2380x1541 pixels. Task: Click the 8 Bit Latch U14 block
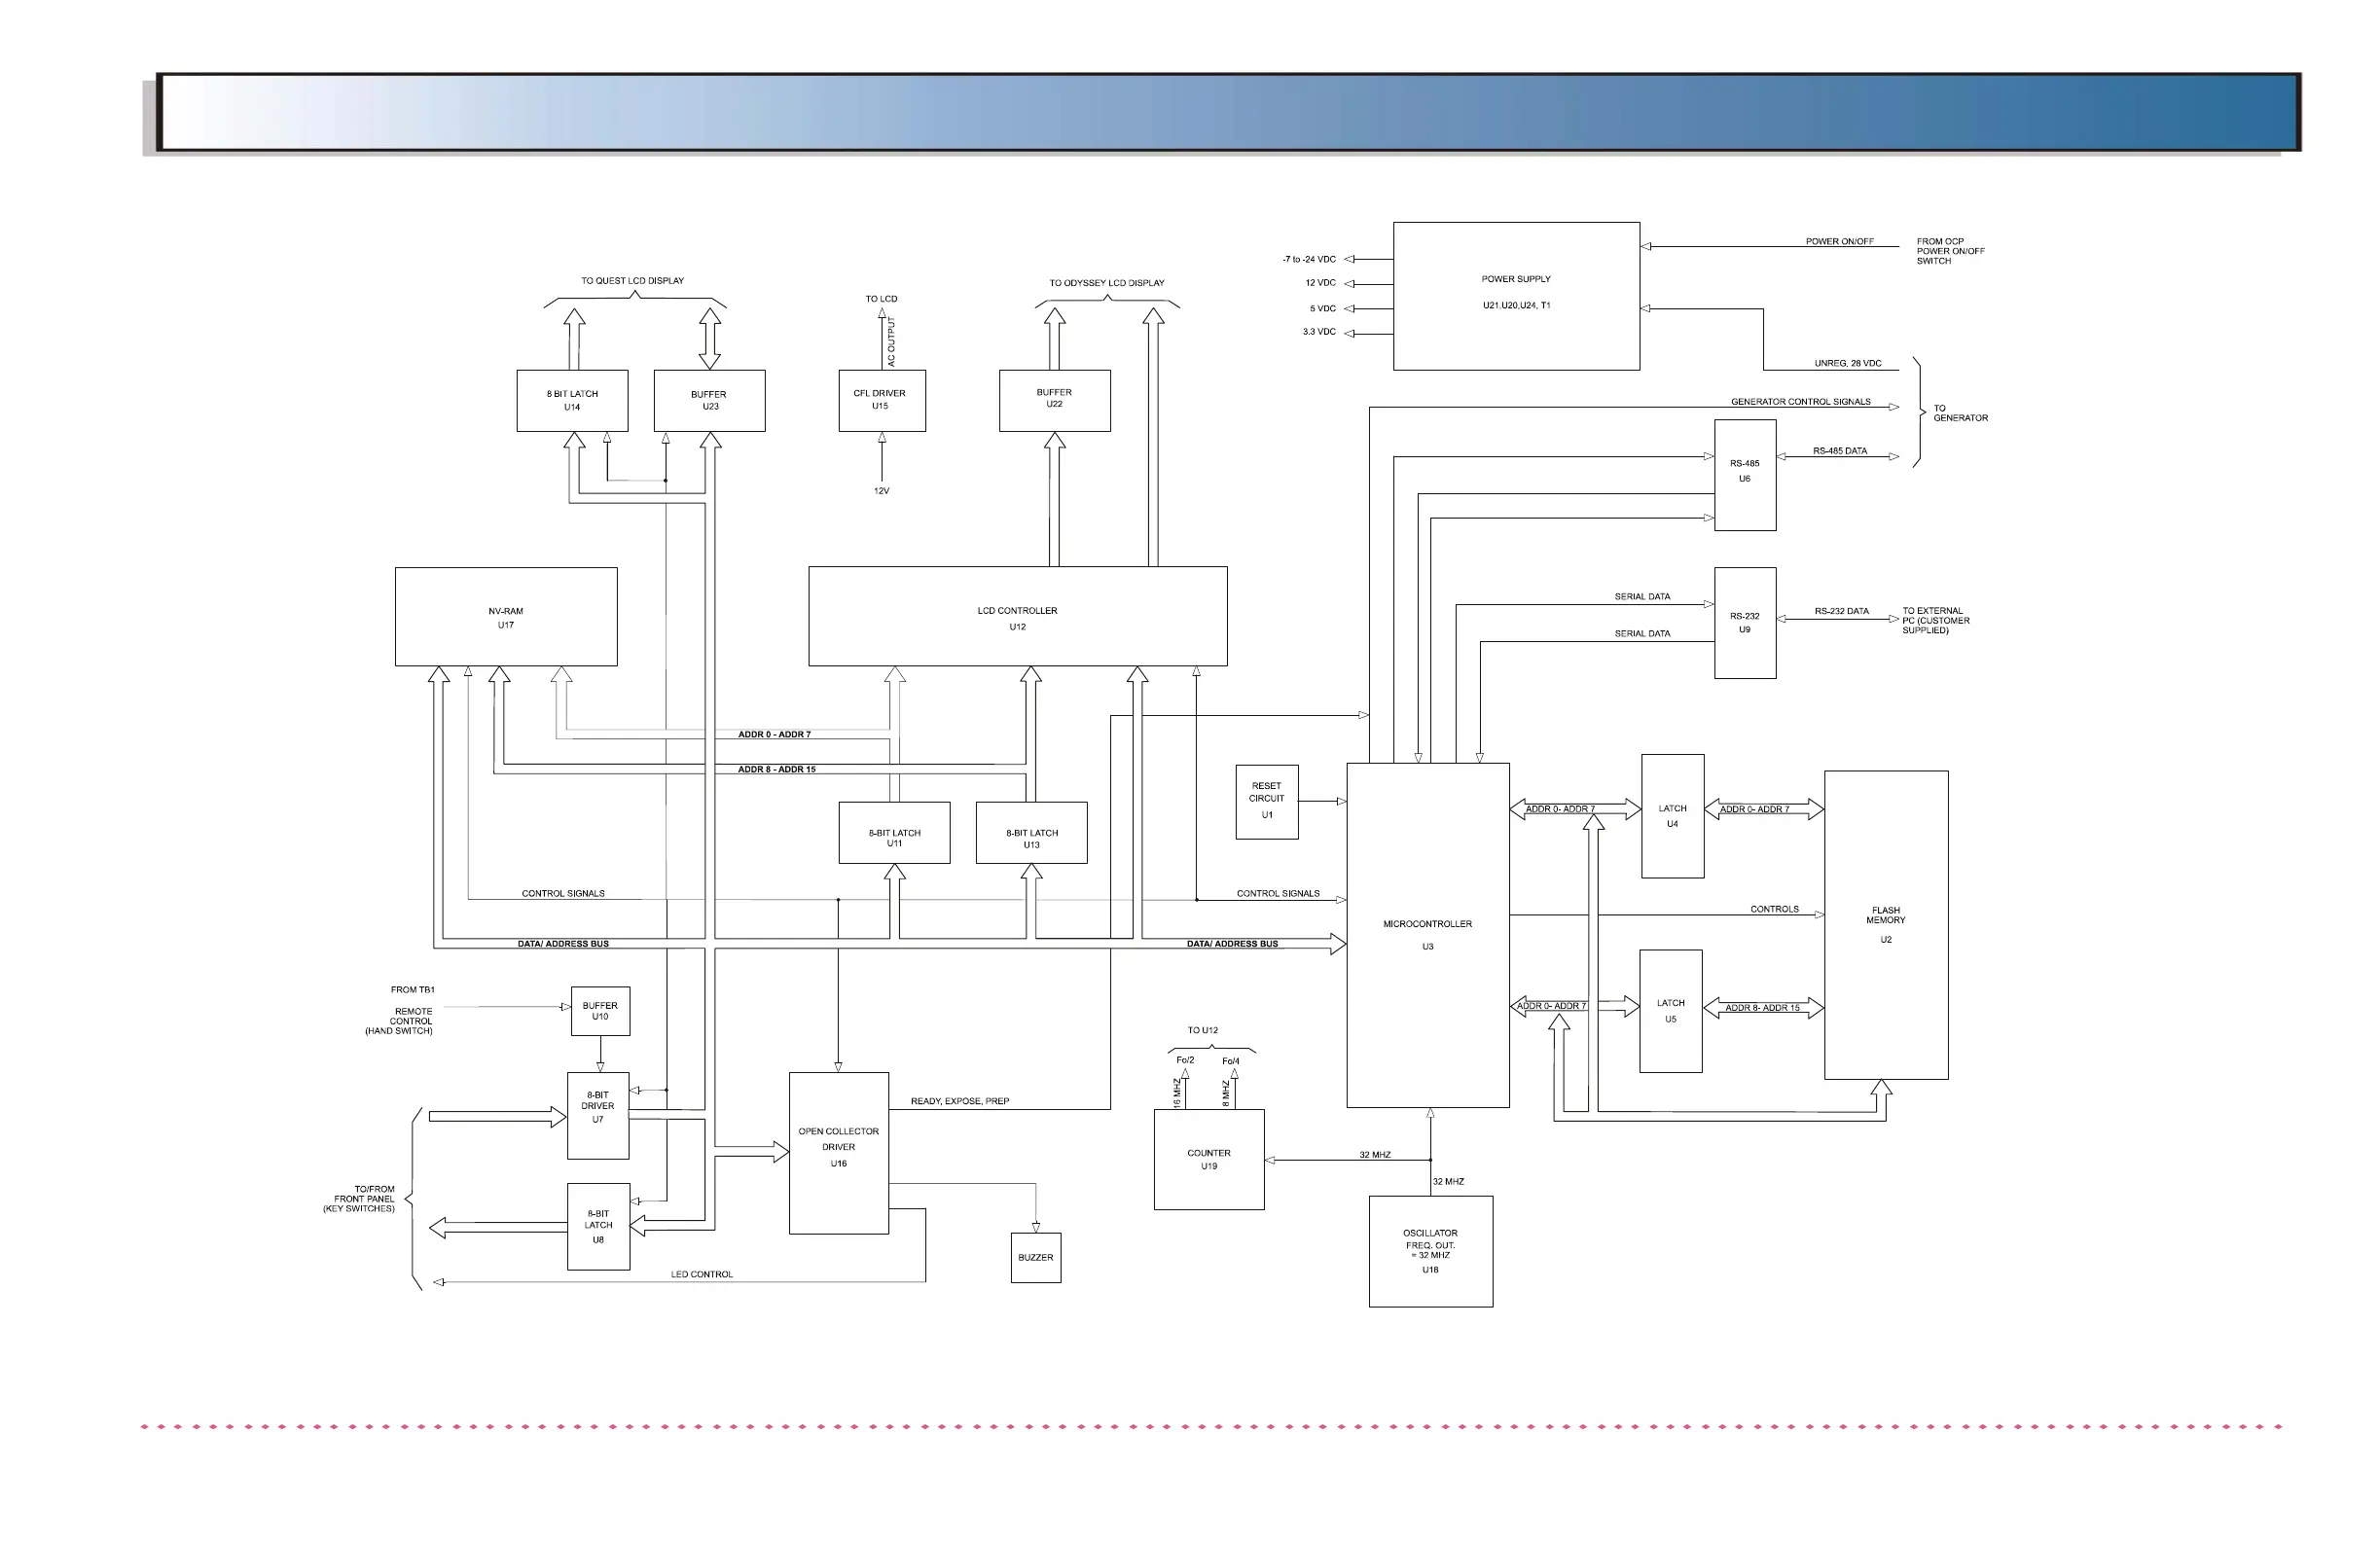tap(572, 400)
